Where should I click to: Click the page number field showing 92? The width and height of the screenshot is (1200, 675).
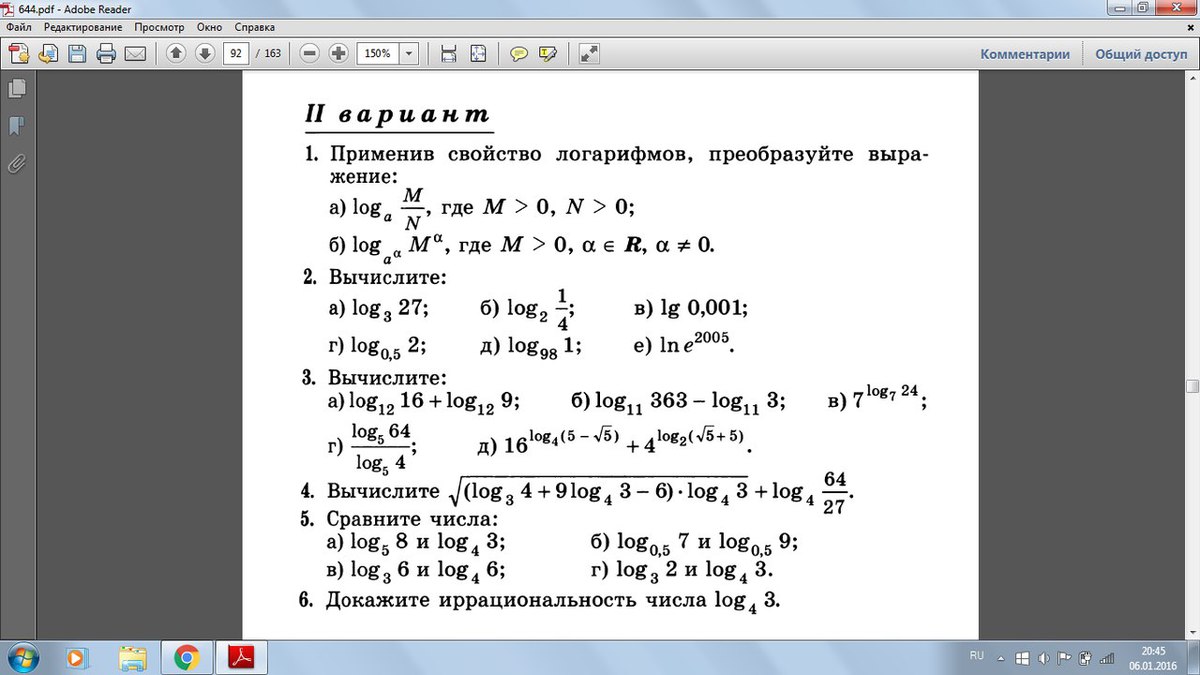pos(236,54)
